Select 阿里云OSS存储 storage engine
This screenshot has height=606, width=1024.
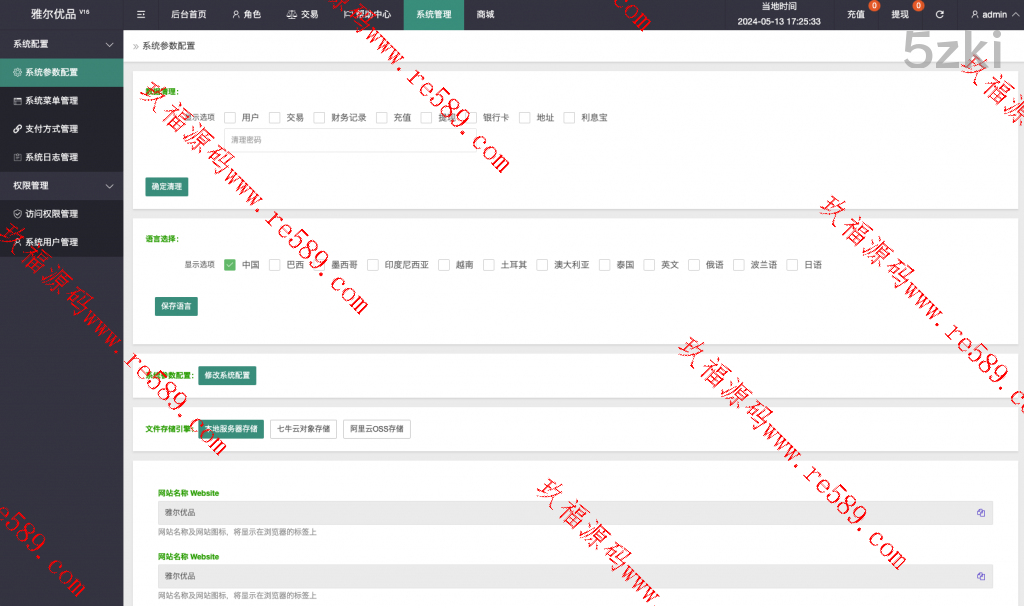tap(377, 429)
